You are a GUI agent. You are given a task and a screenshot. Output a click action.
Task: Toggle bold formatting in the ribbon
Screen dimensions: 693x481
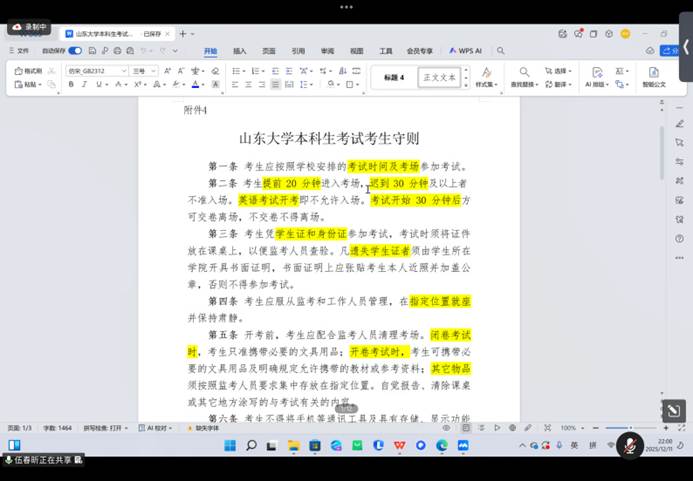pyautogui.click(x=71, y=85)
